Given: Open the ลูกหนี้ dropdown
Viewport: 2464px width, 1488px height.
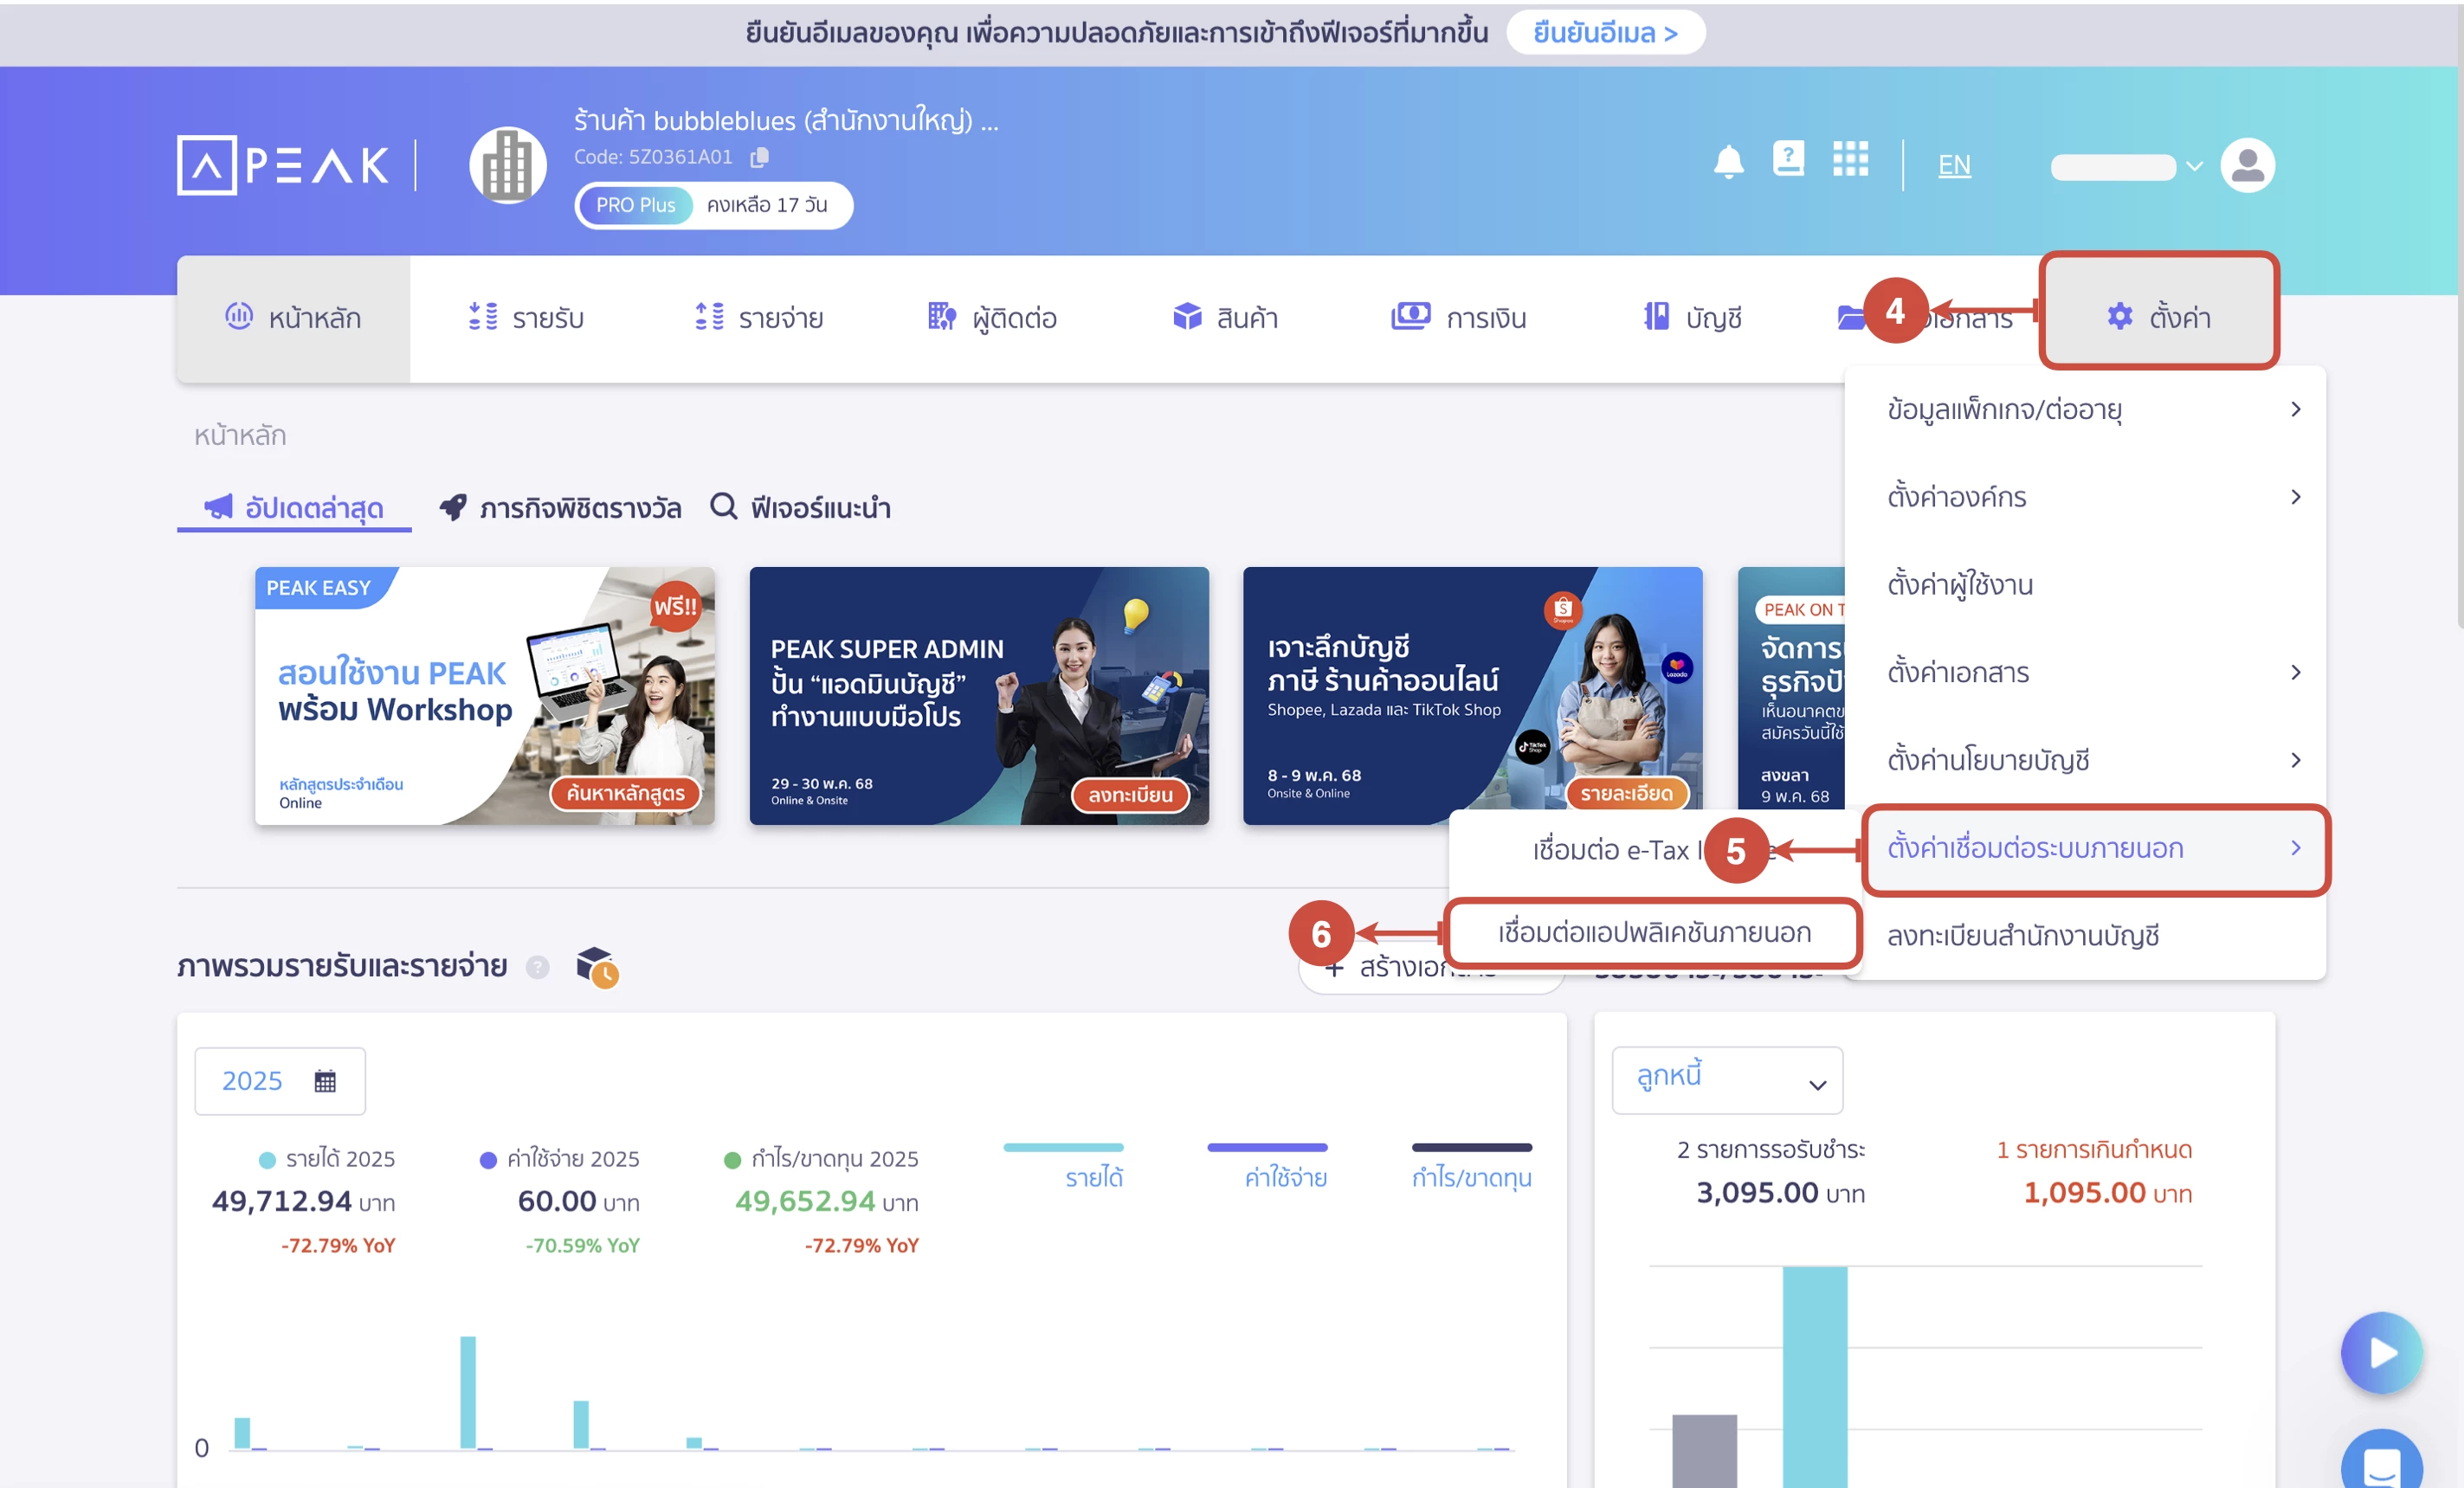Looking at the screenshot, I should [1727, 1080].
